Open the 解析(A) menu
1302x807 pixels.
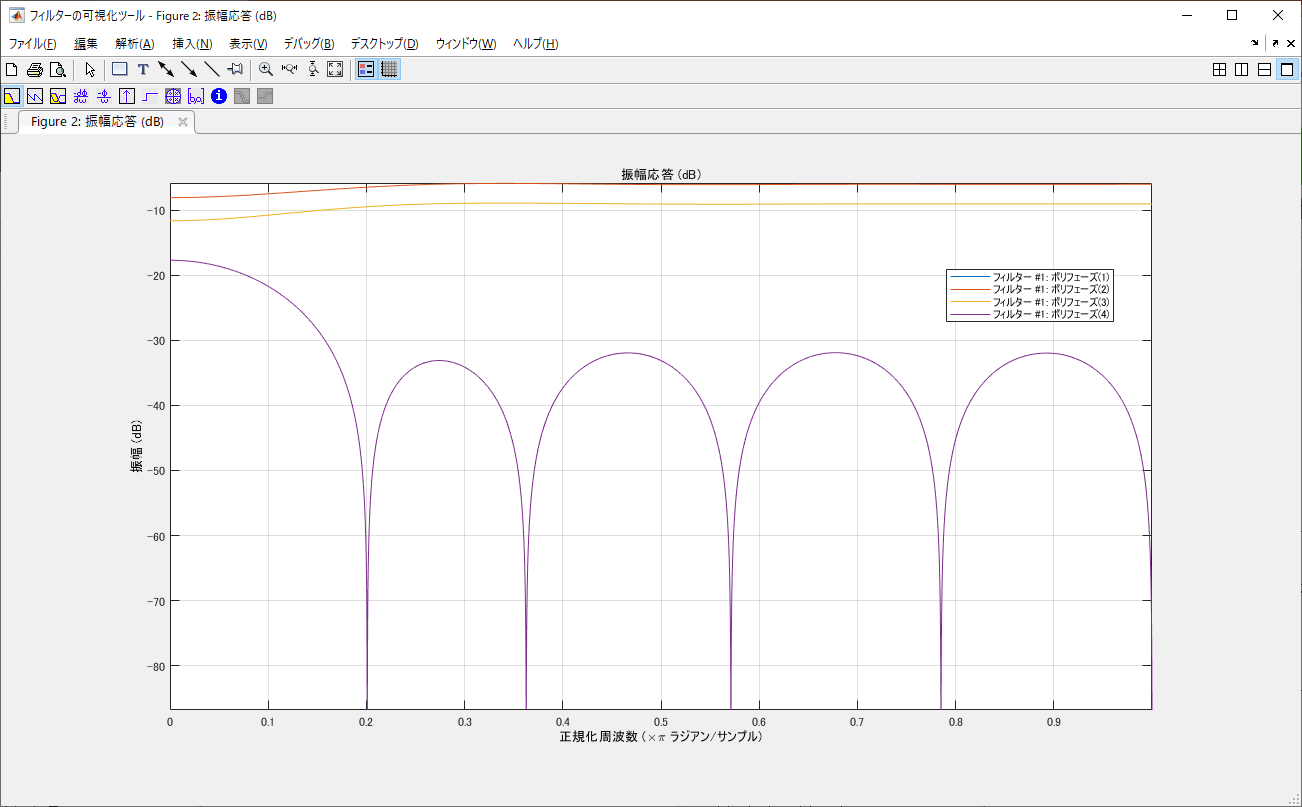click(135, 44)
